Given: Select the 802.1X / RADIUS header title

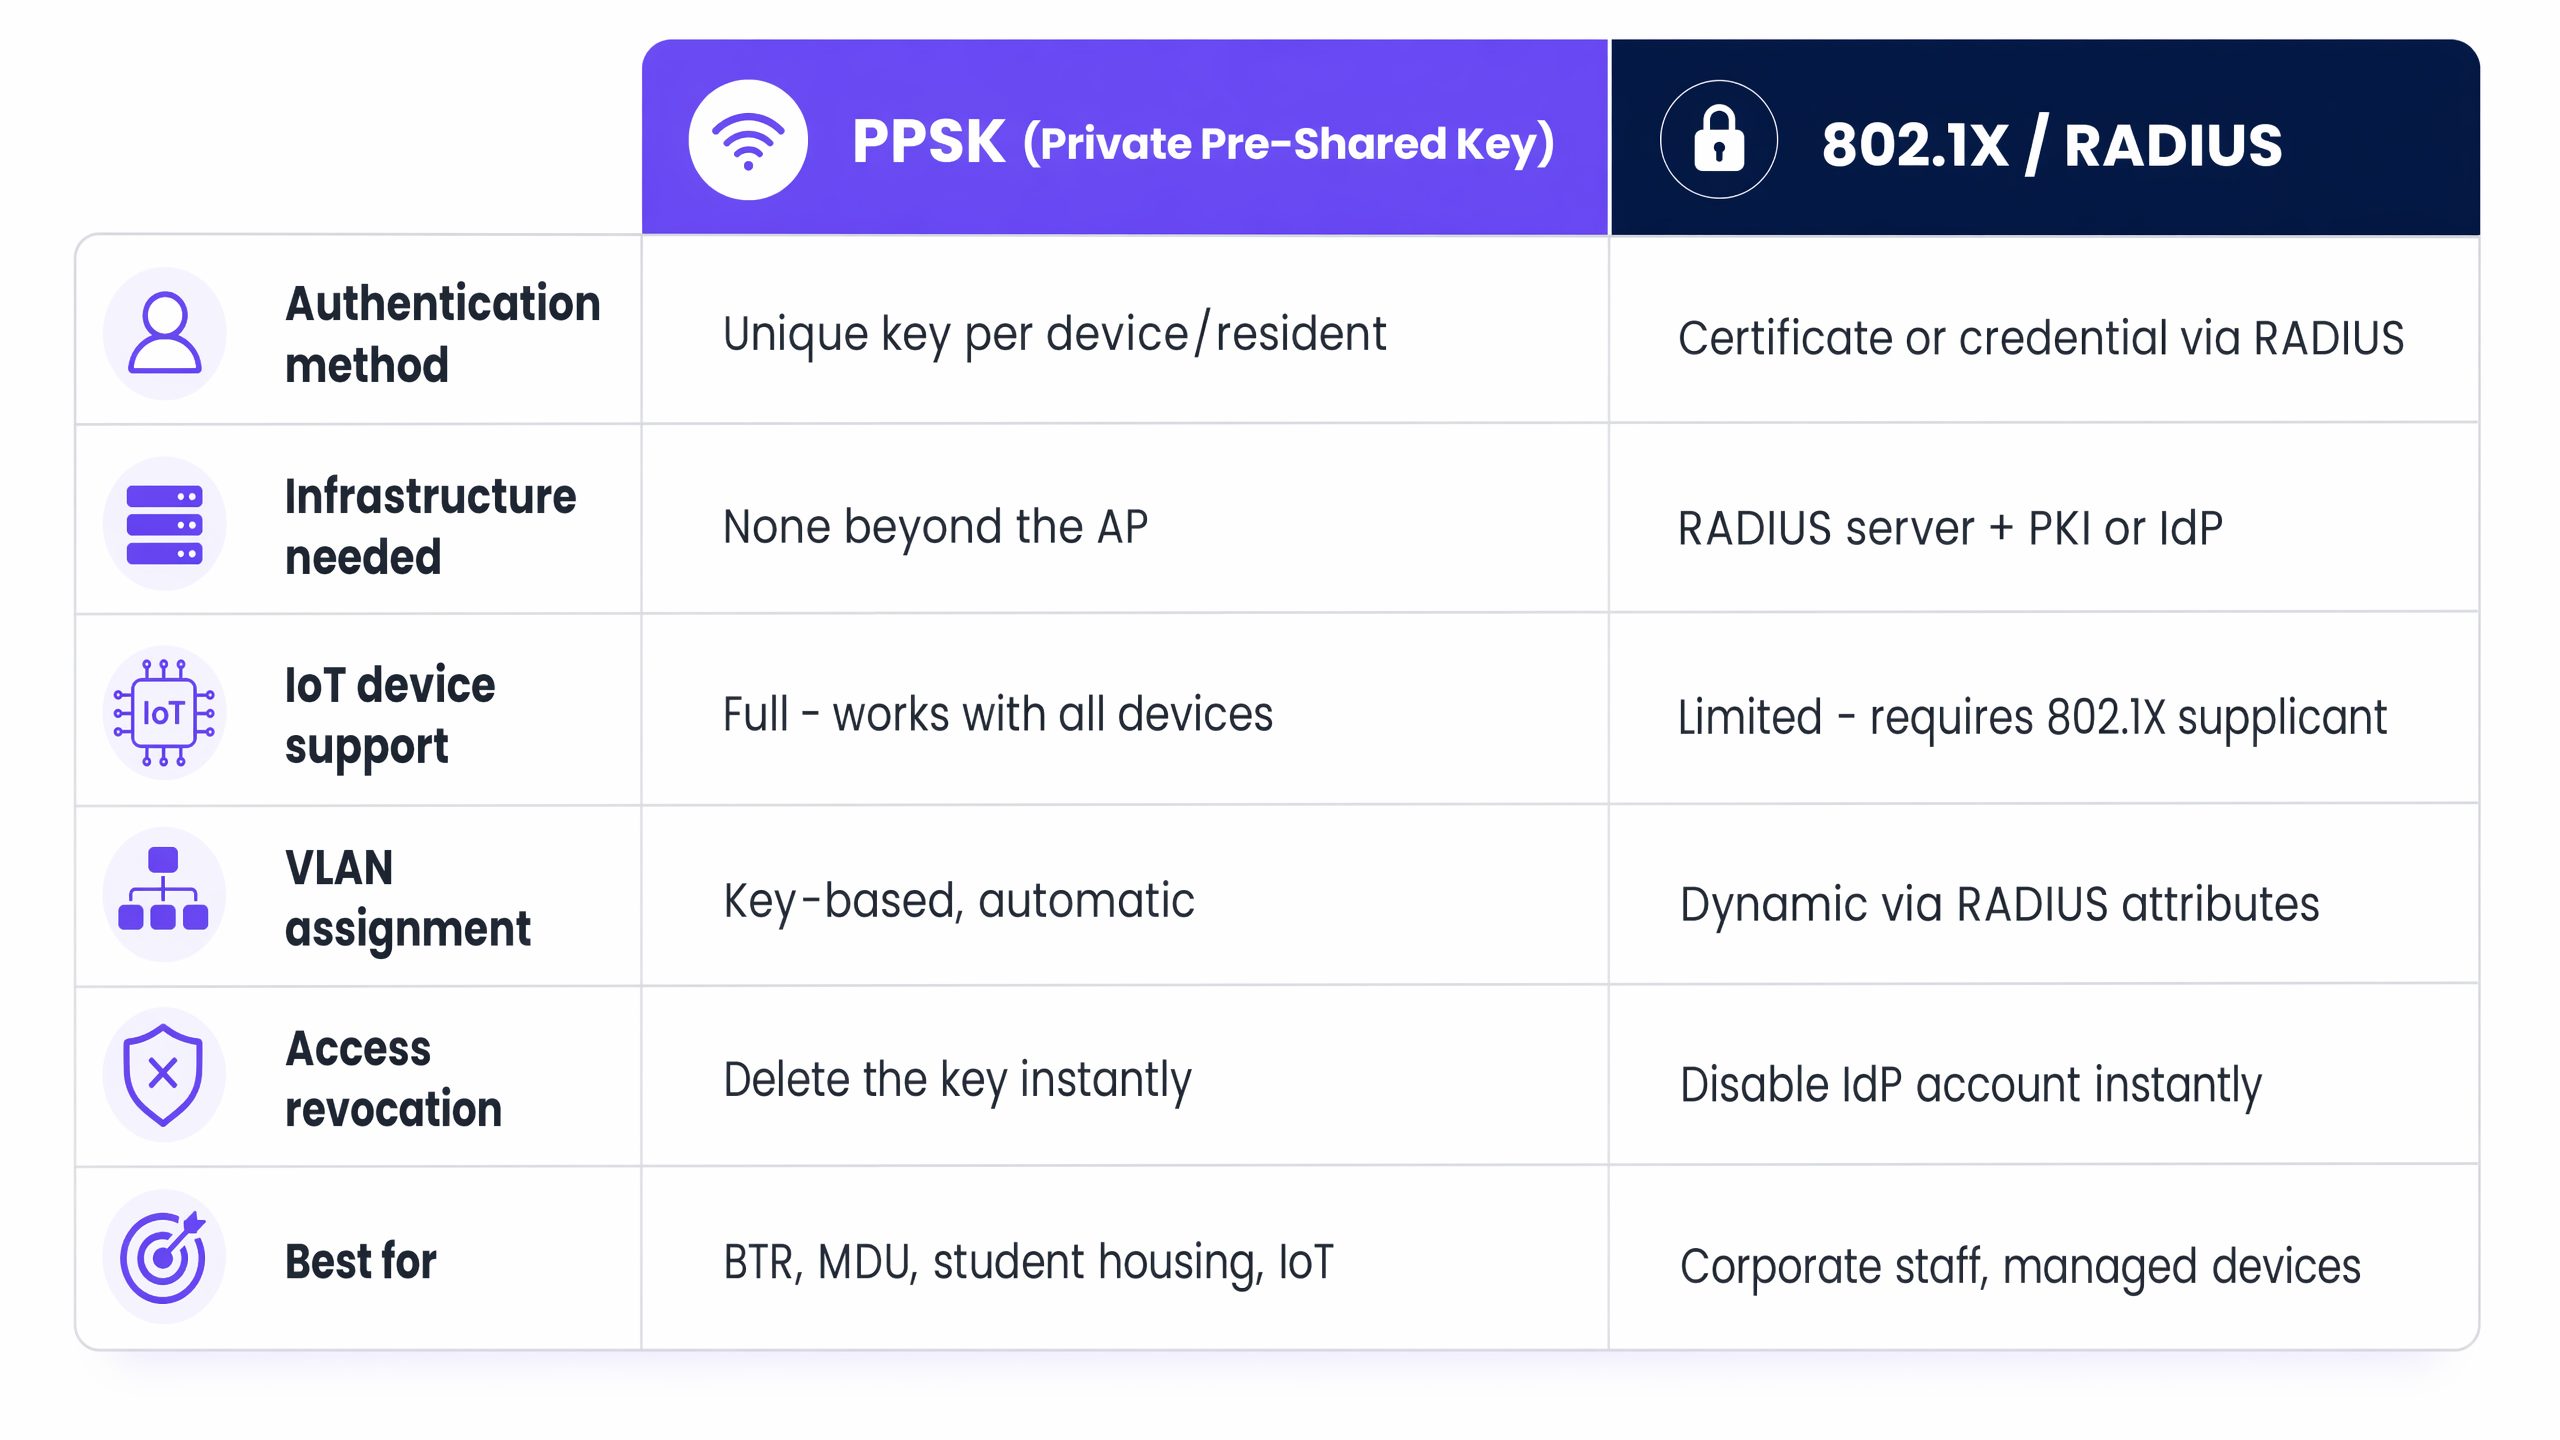Looking at the screenshot, I should pyautogui.click(x=2051, y=144).
